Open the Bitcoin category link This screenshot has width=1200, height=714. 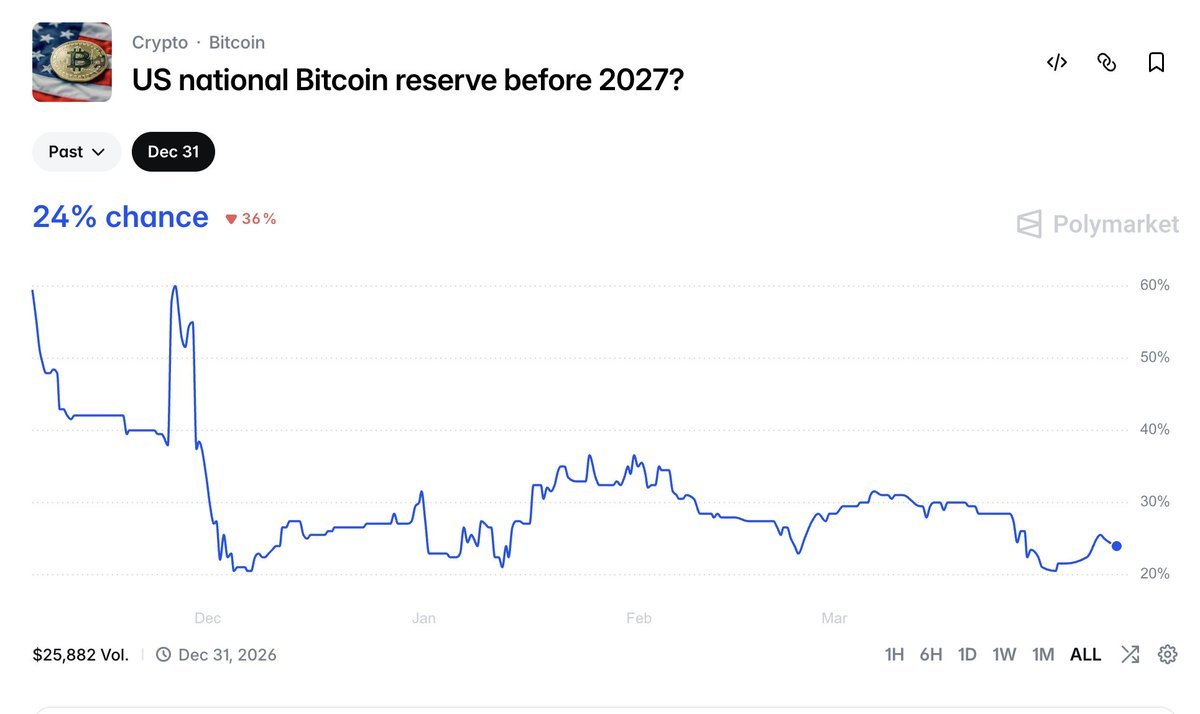tap(237, 42)
